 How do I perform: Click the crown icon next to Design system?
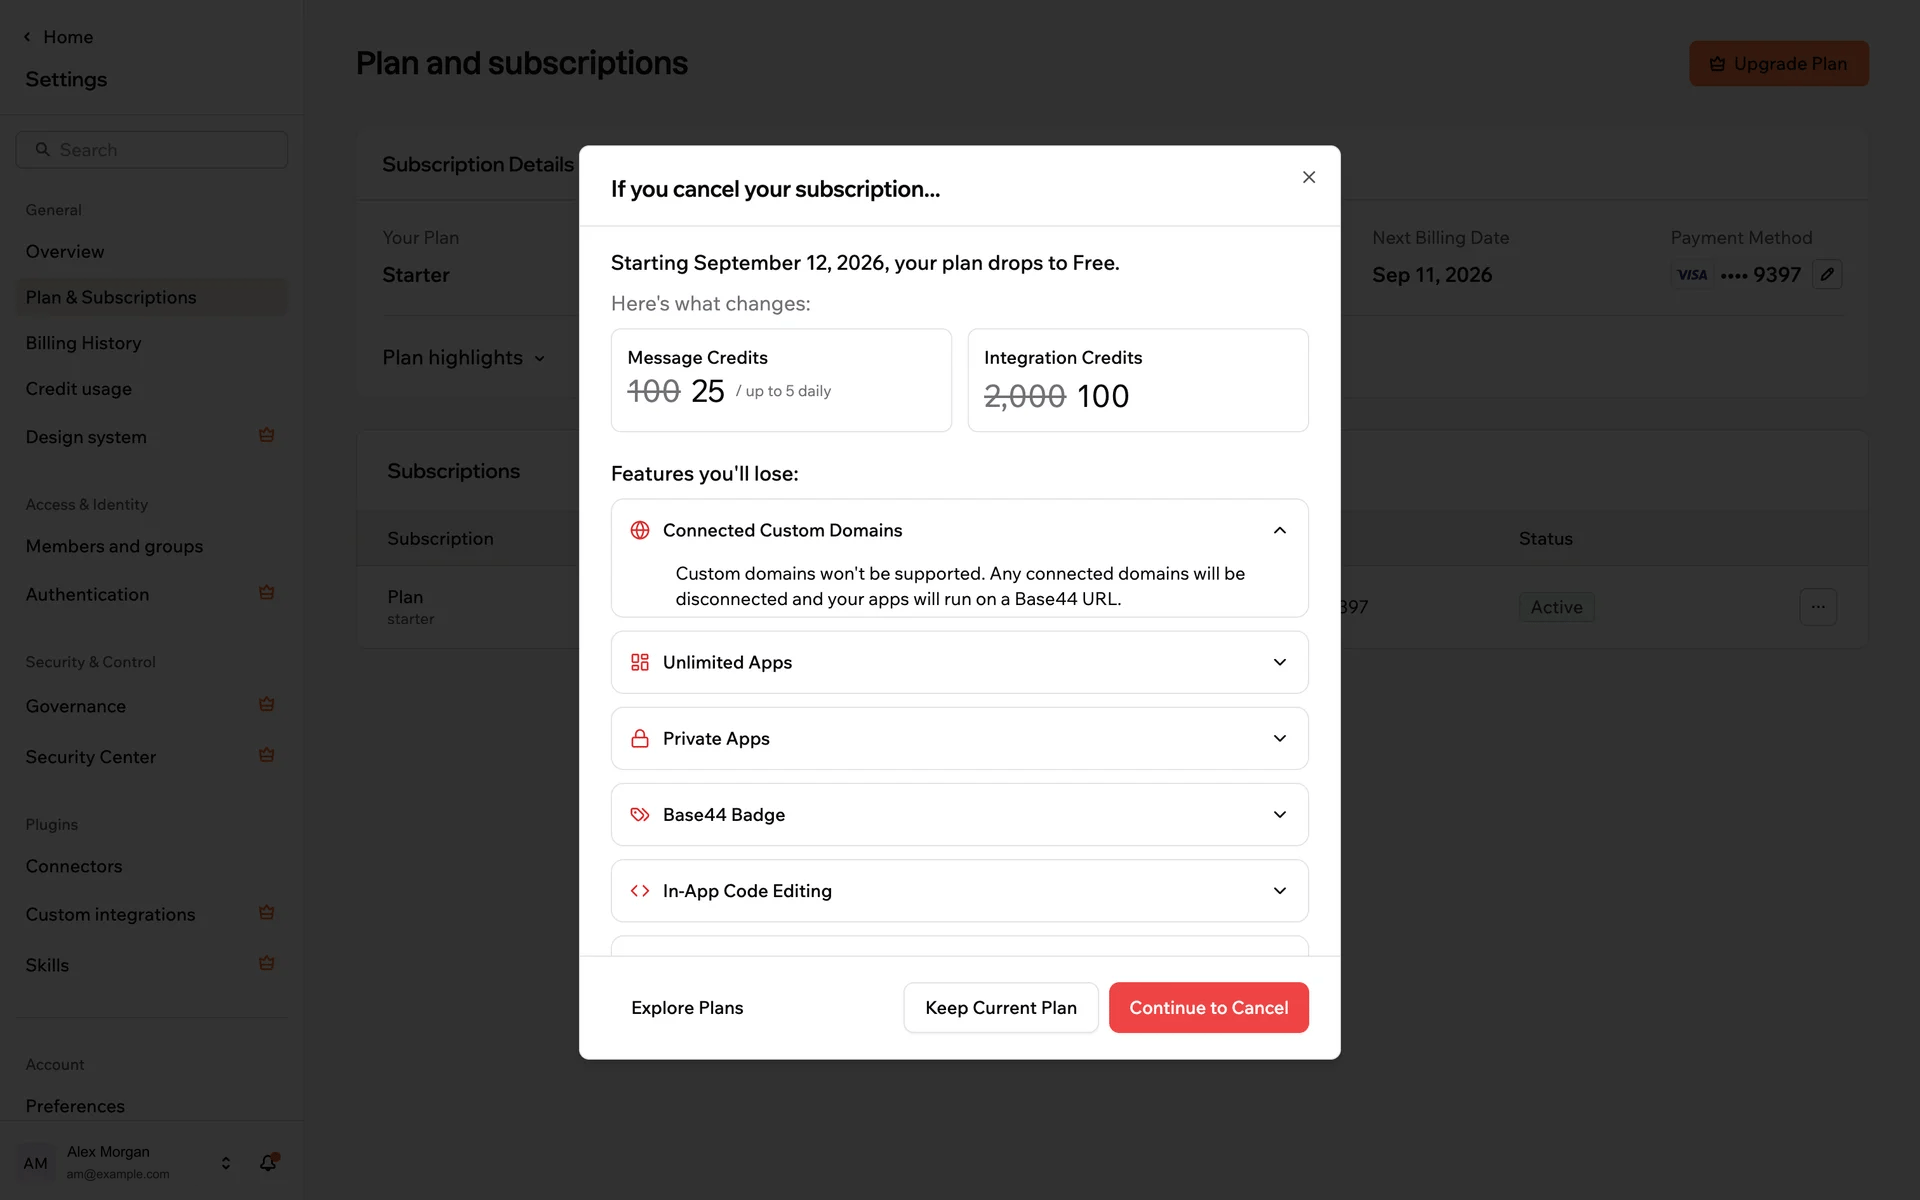click(x=266, y=435)
